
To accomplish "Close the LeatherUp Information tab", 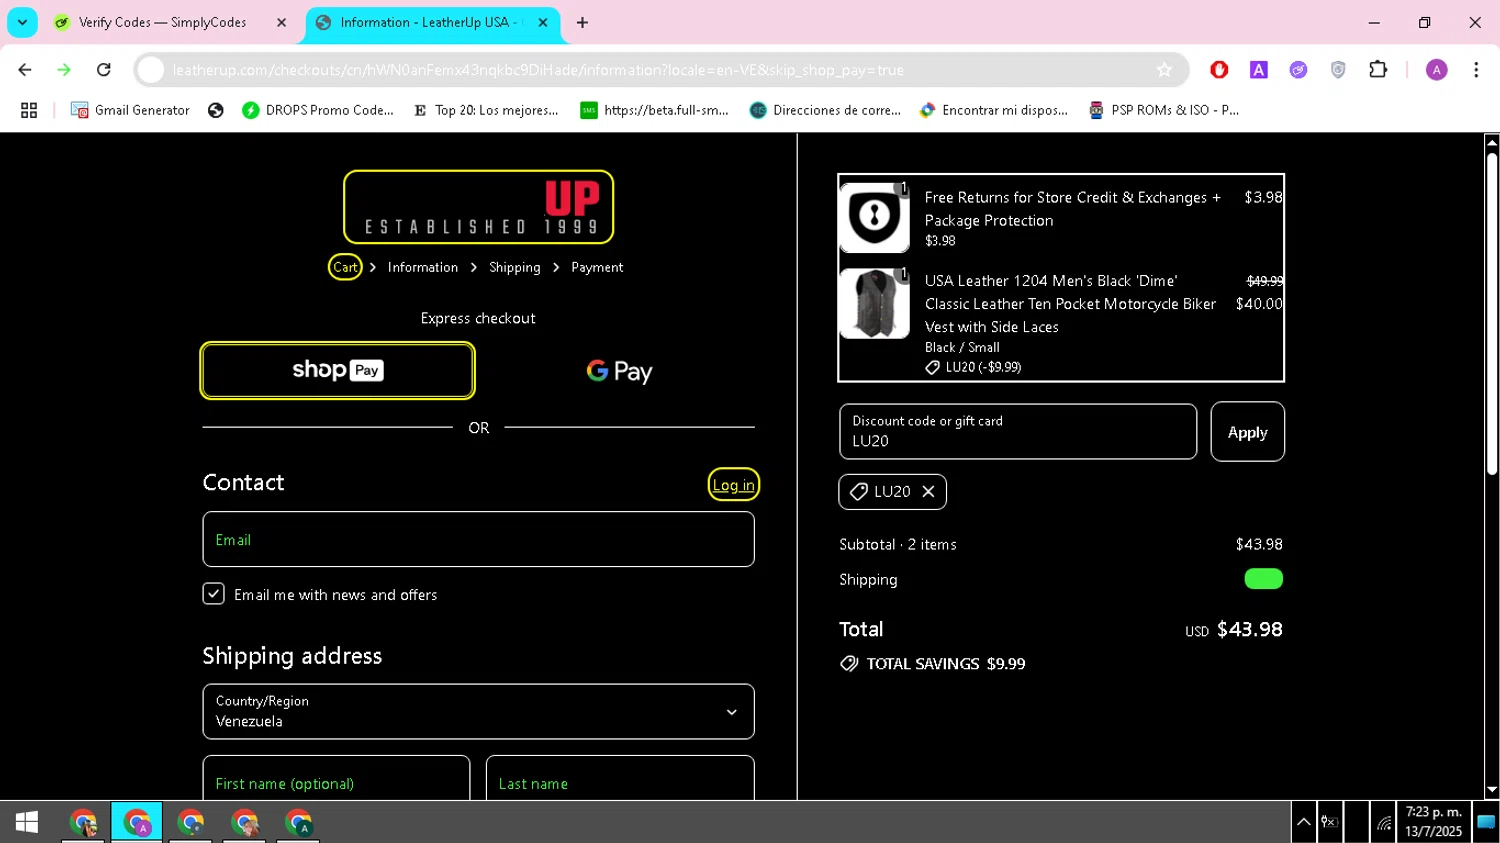I will (543, 22).
